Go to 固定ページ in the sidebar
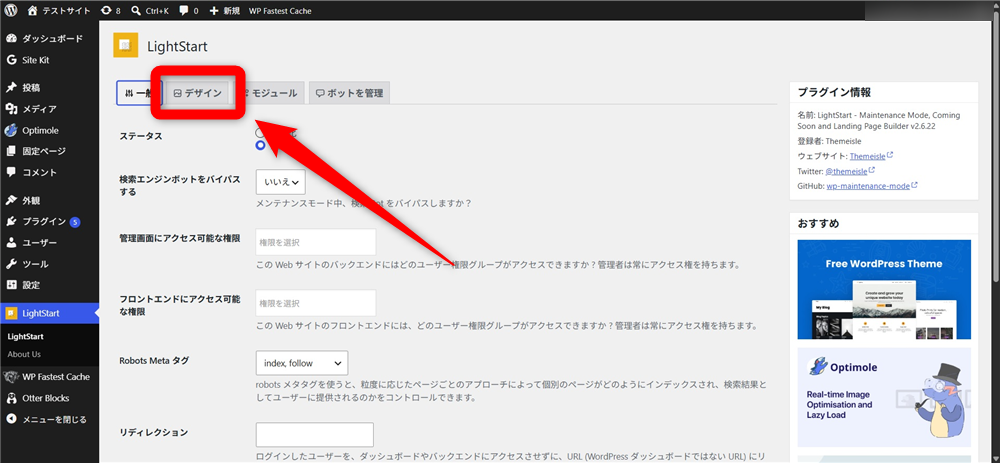1000x463 pixels. tap(49, 151)
